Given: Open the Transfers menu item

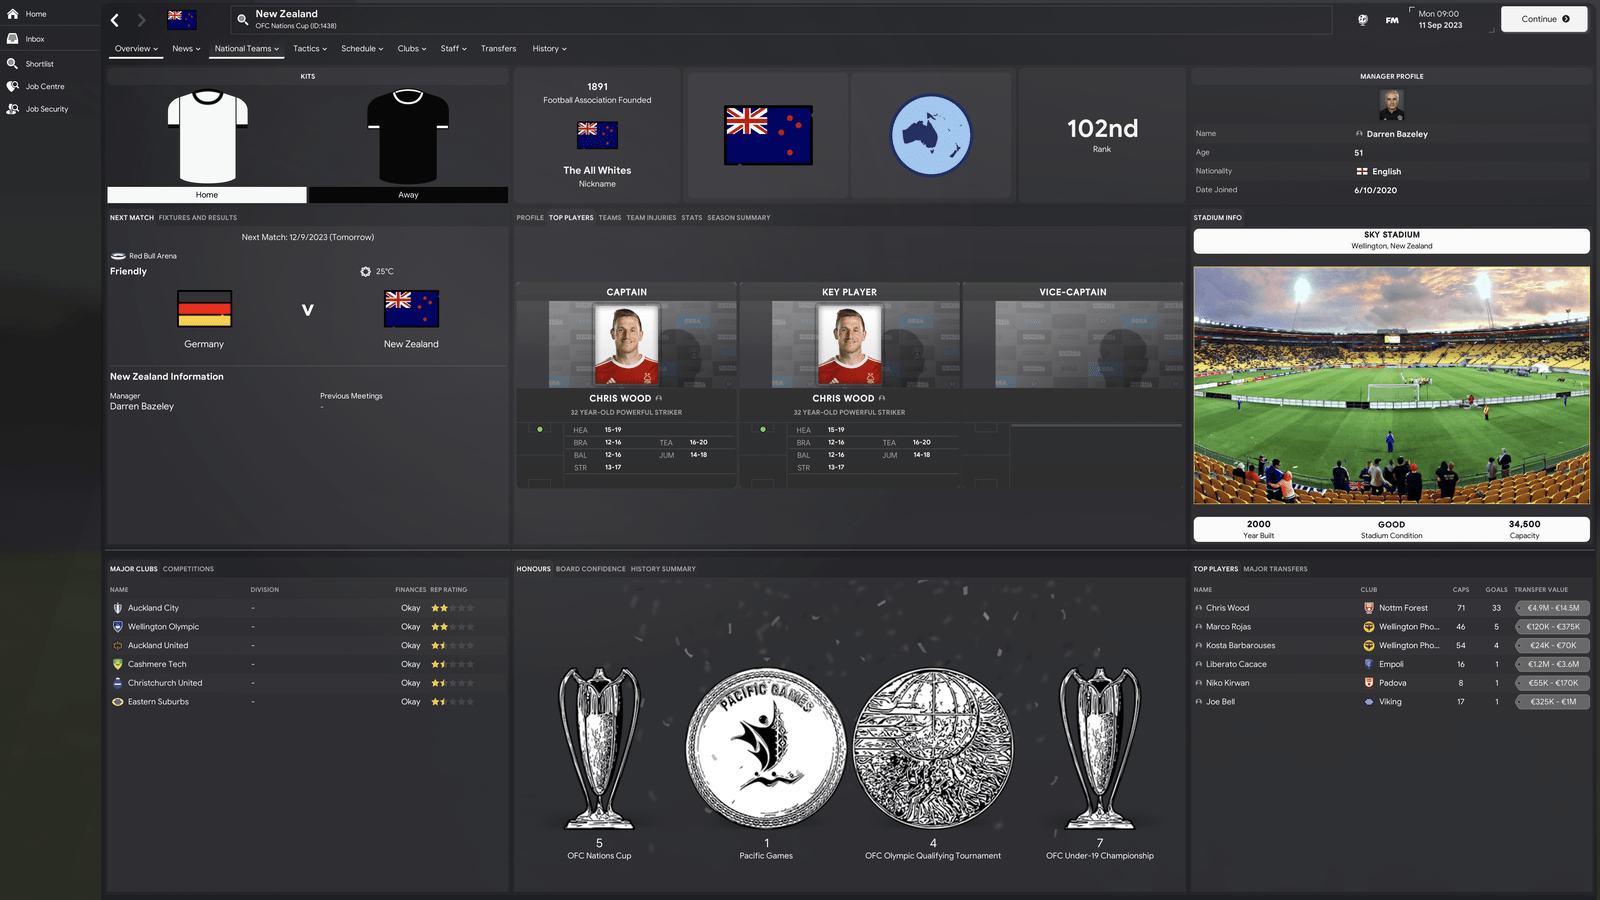Looking at the screenshot, I should point(498,49).
